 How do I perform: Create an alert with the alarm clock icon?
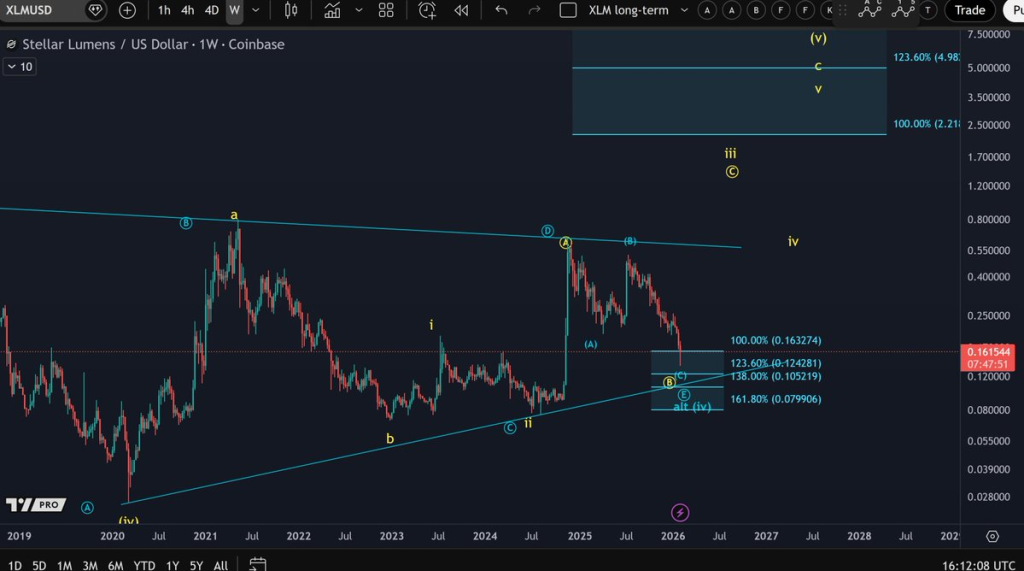427,10
